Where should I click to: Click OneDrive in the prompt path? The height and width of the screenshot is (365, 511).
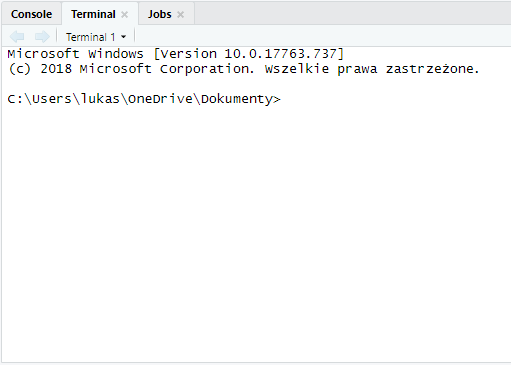tap(160, 99)
